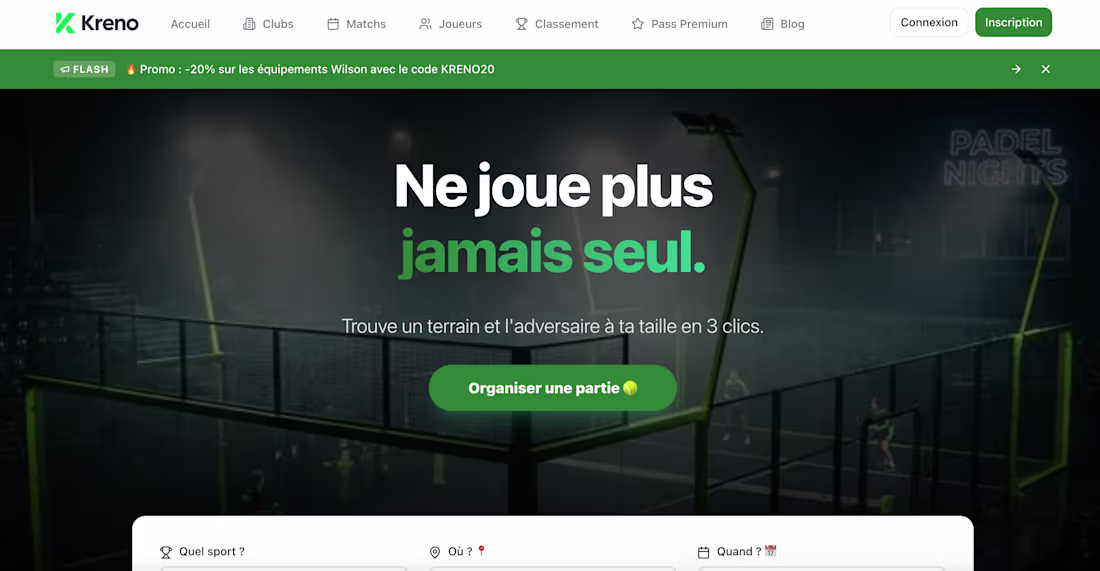Open the Wilson KRENO20 promo text link
This screenshot has width=1100, height=571.
[x=317, y=69]
